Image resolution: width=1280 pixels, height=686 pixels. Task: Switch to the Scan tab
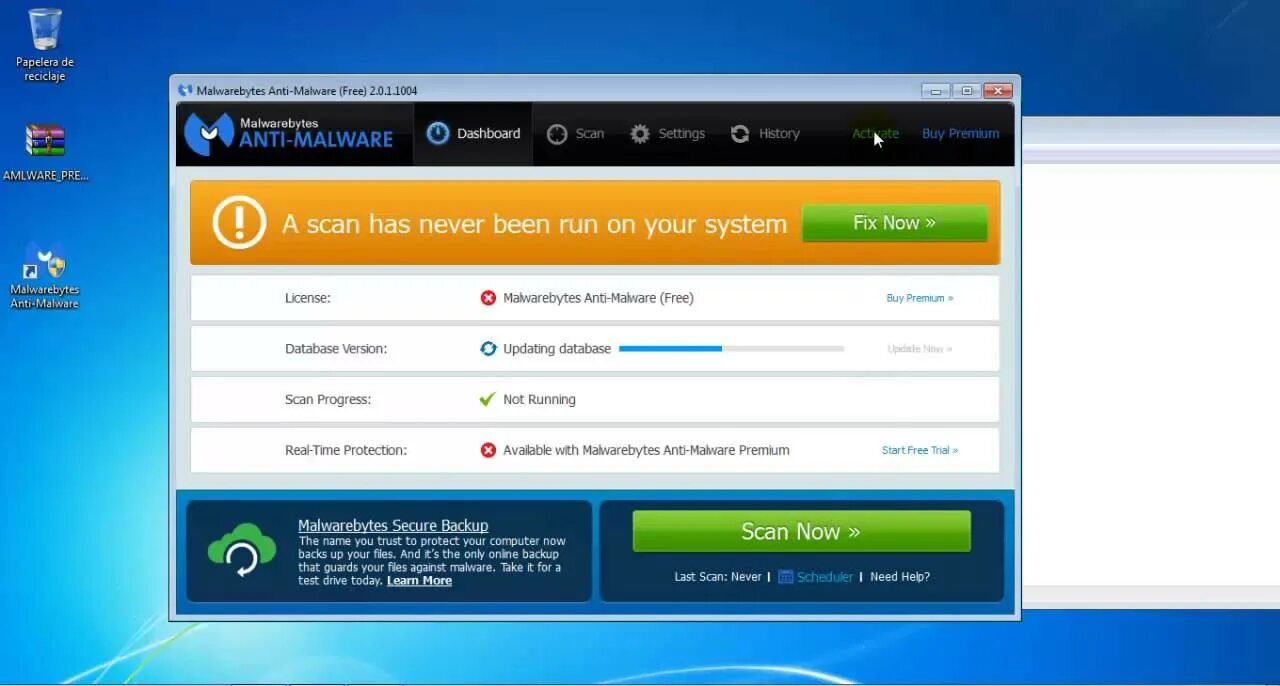point(576,134)
